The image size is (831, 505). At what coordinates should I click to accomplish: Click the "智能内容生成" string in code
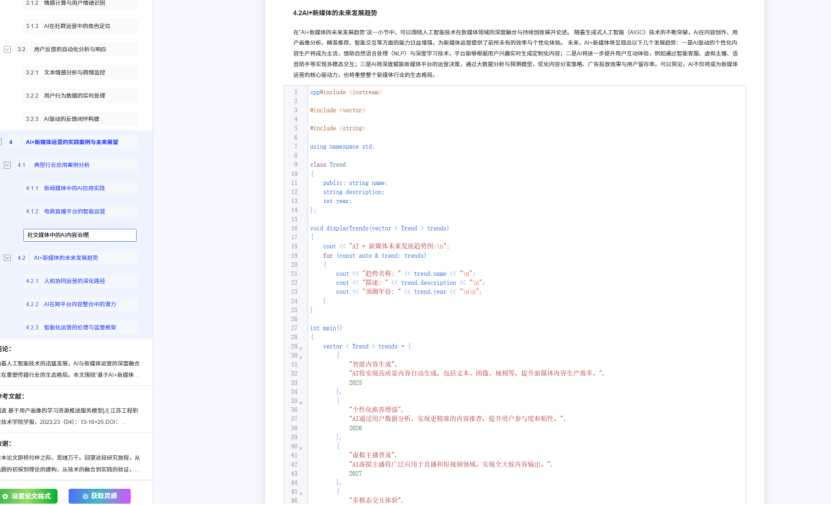point(373,365)
